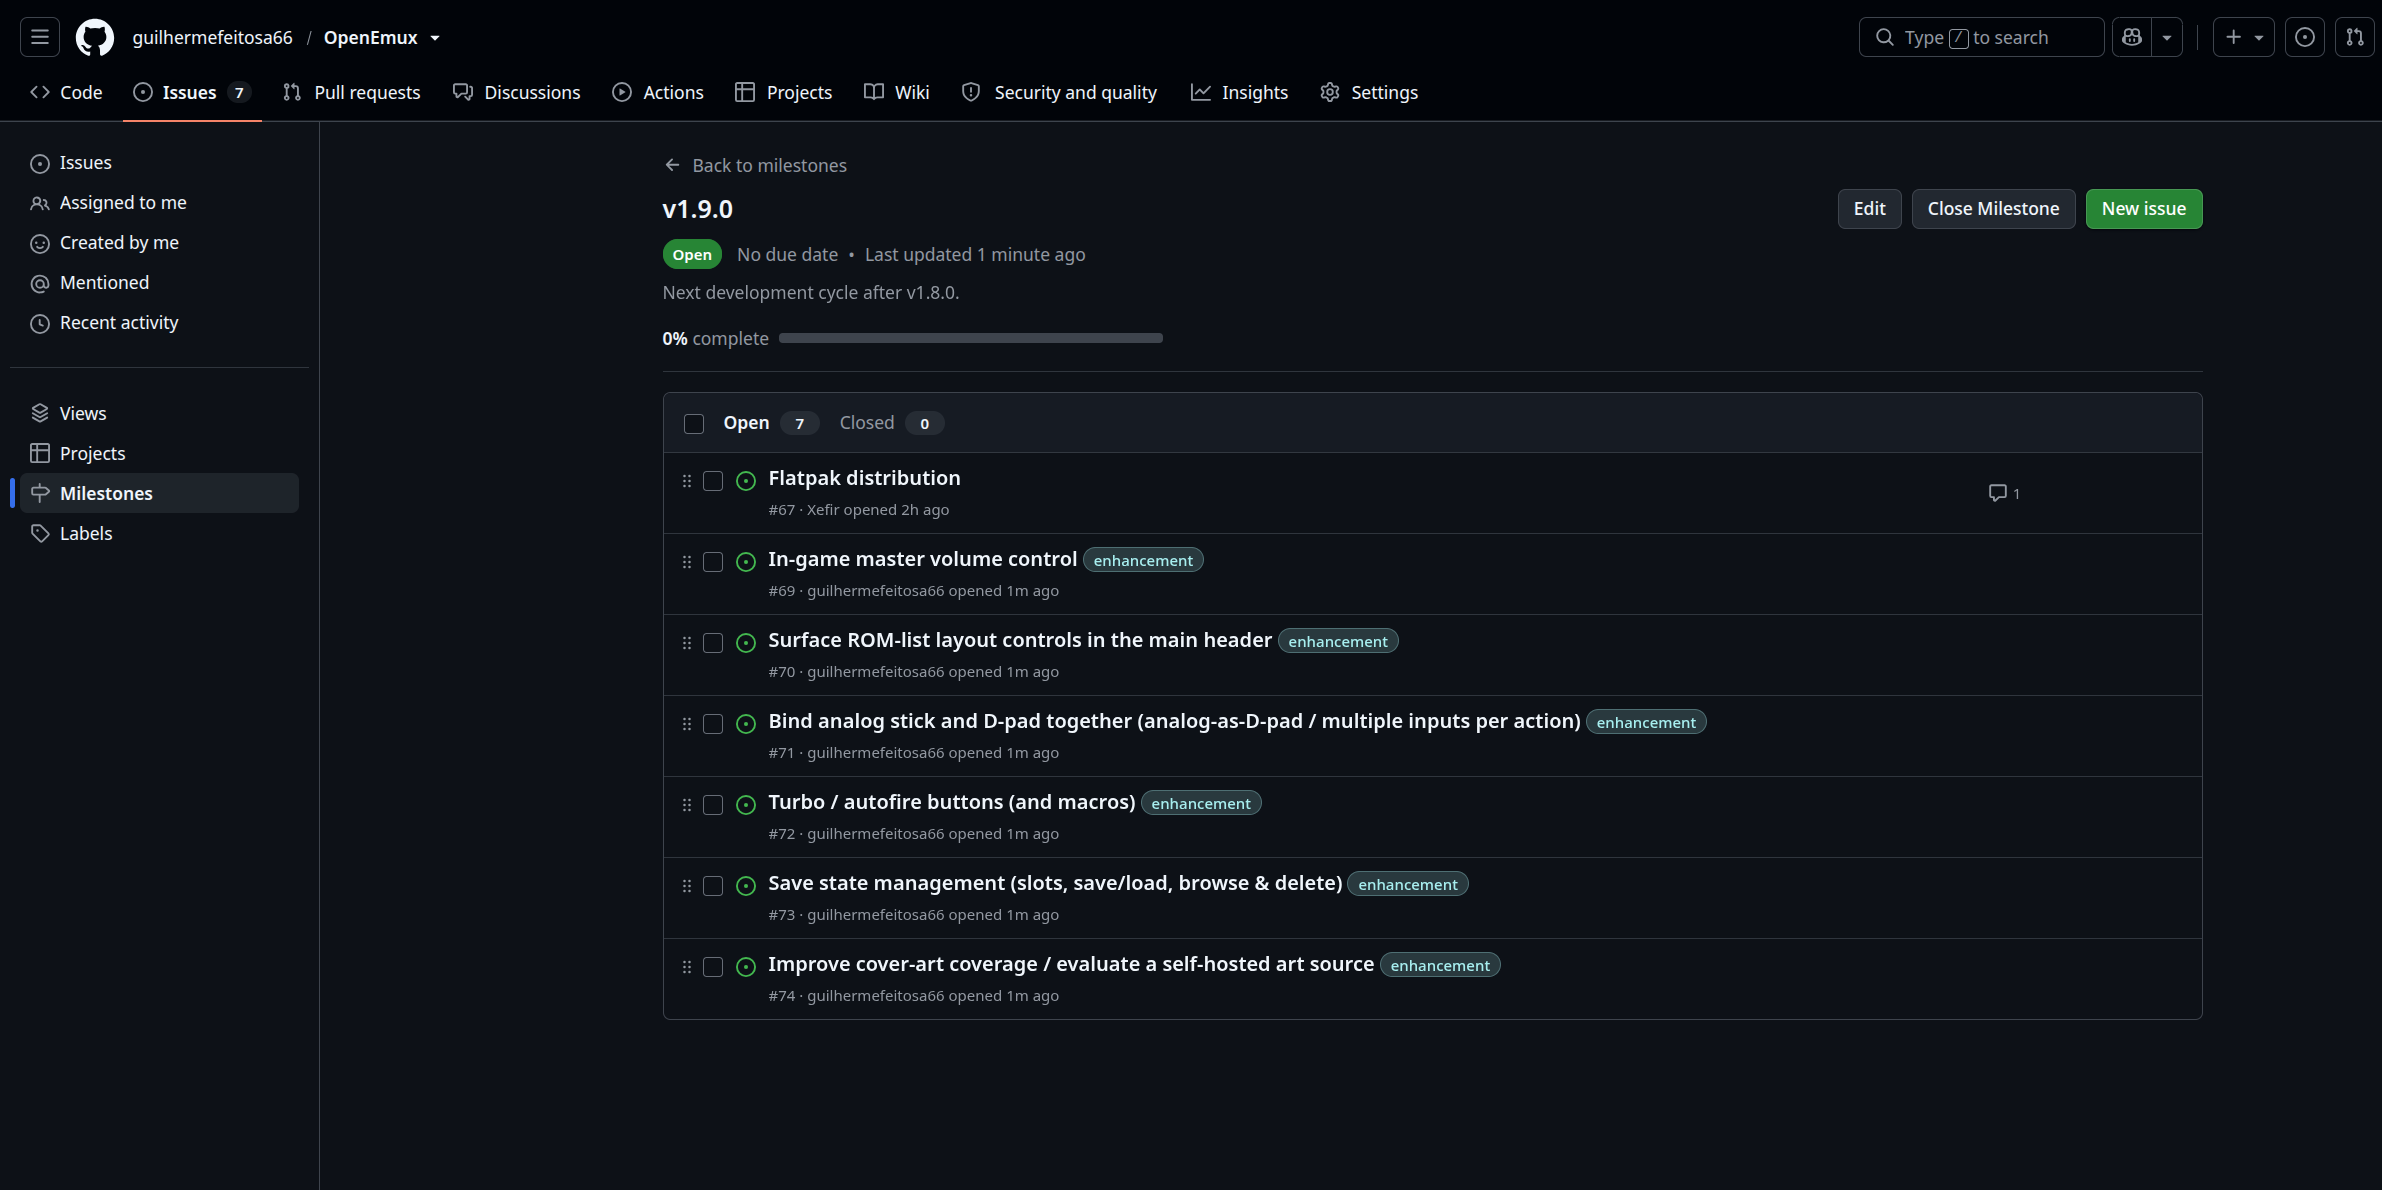Viewport: 2382px width, 1190px height.
Task: Switch to the Actions tab
Action: click(x=658, y=92)
